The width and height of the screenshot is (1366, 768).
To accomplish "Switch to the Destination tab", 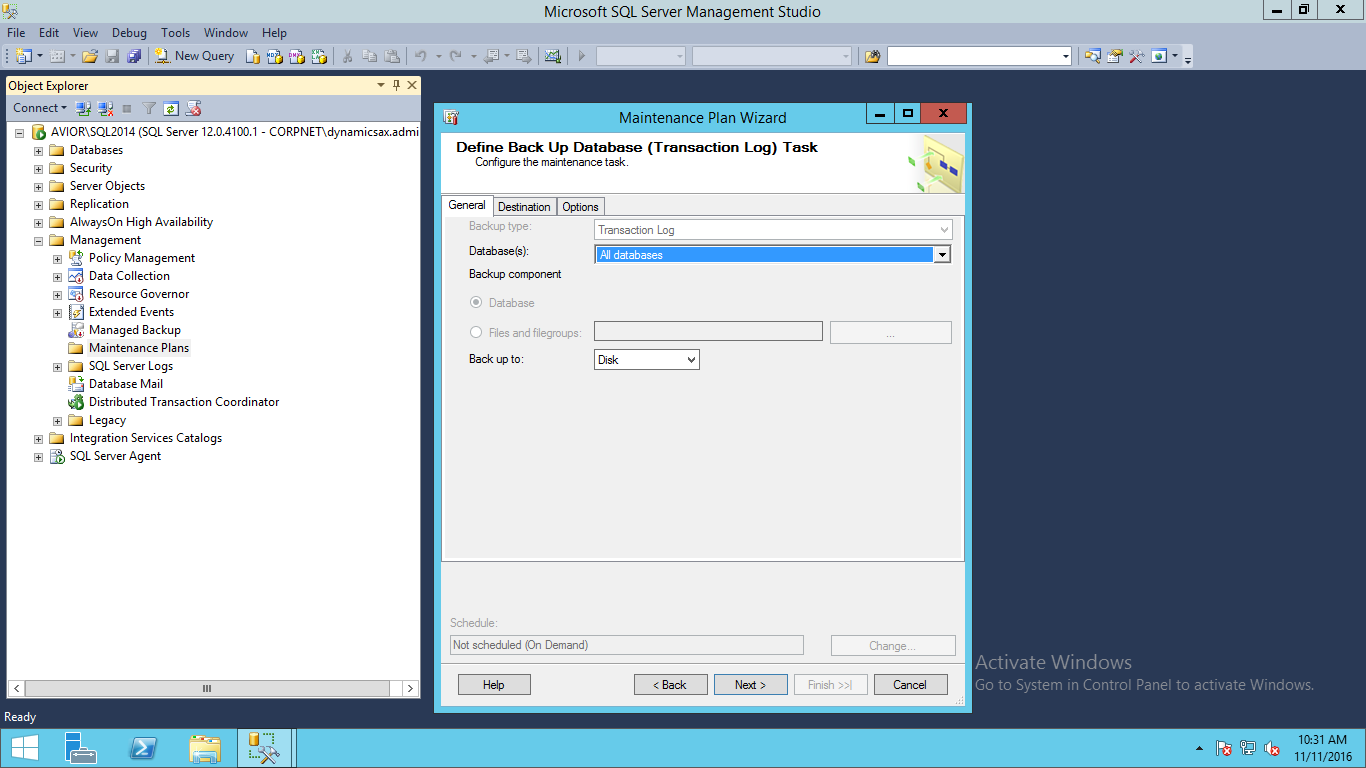I will [524, 207].
